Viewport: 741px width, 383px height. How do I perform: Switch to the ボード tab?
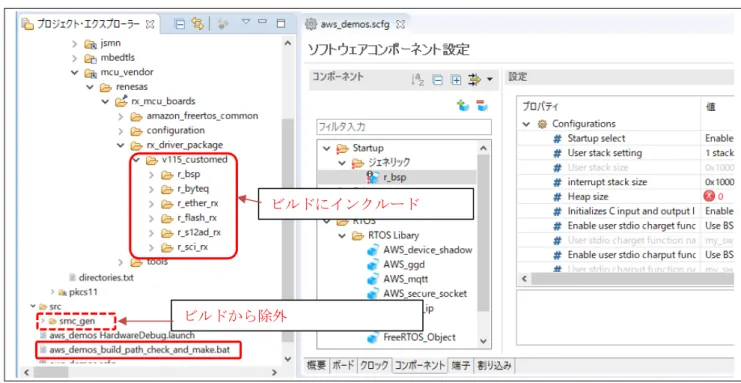point(343,365)
